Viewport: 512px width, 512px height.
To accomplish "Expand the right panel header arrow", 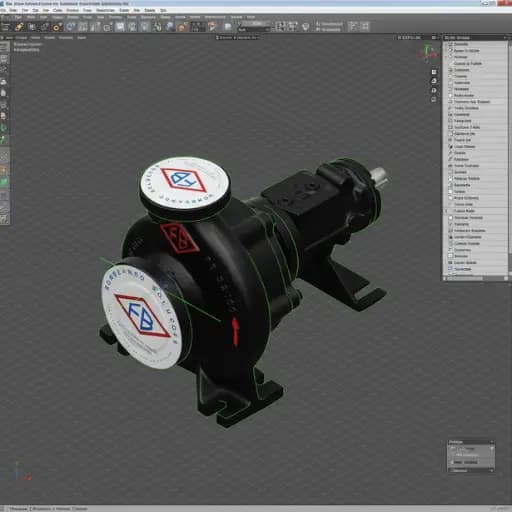I will [x=506, y=38].
